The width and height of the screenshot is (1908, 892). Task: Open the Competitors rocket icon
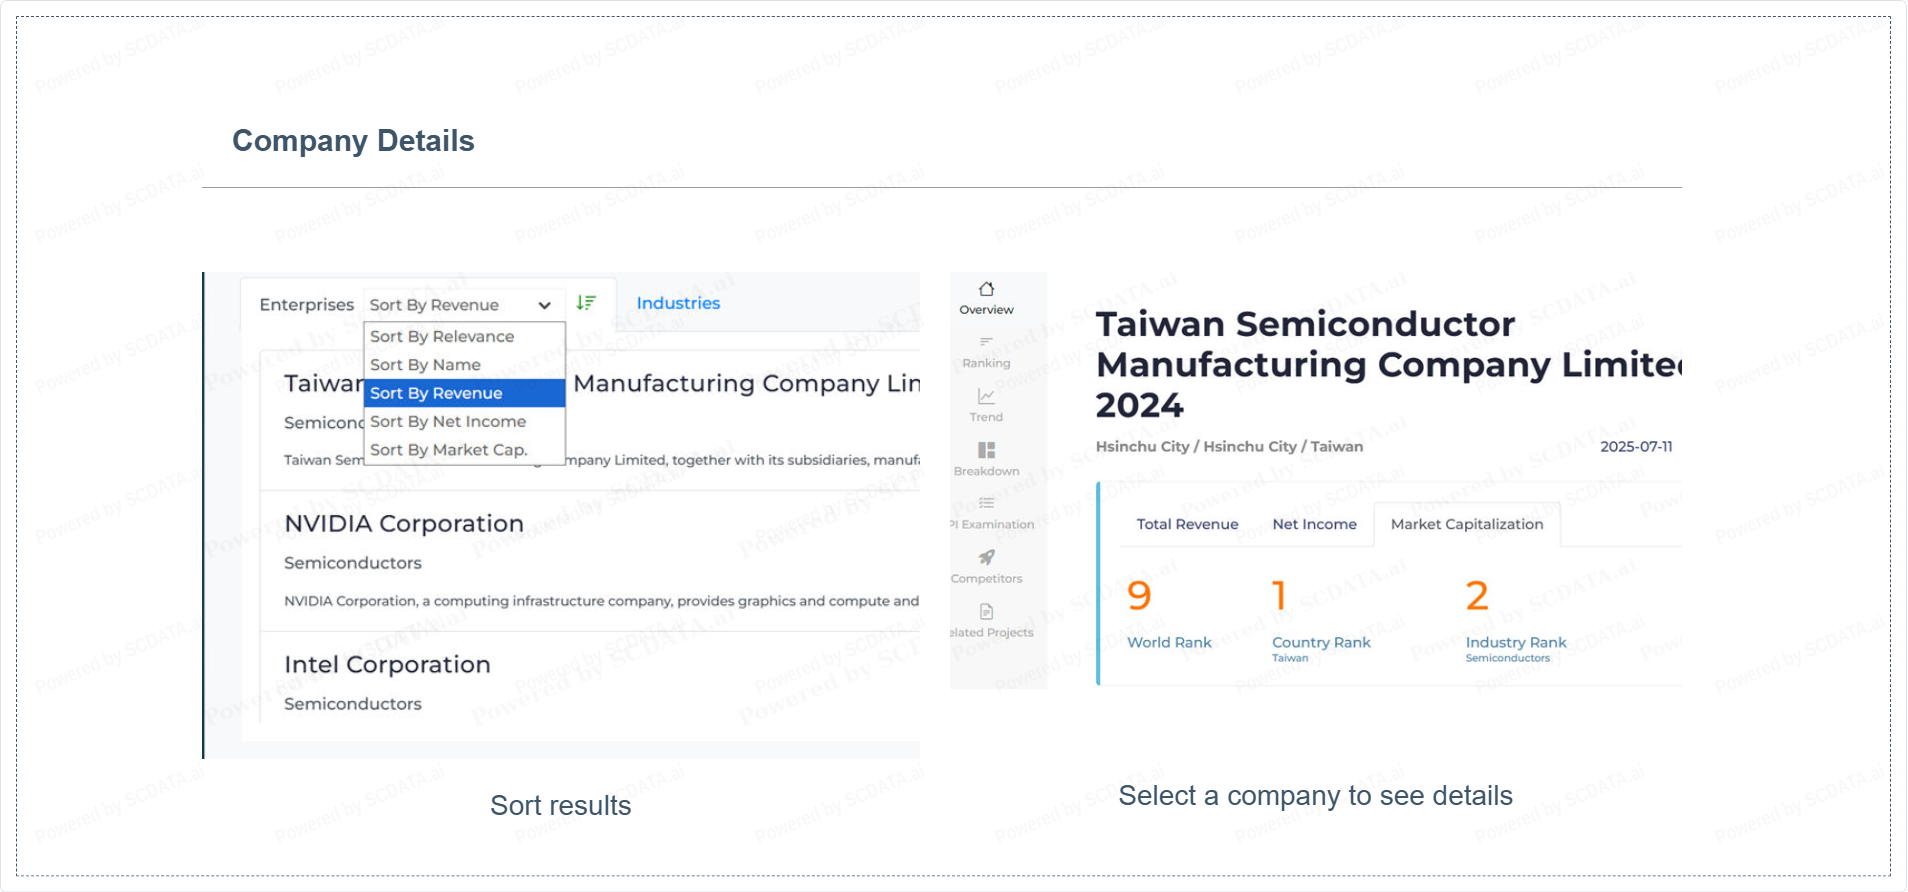(x=986, y=558)
